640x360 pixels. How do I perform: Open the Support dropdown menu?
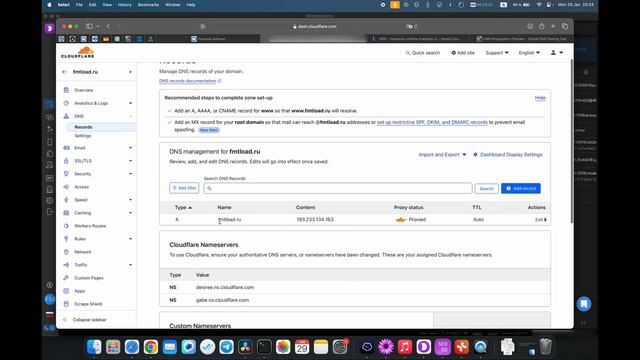497,53
